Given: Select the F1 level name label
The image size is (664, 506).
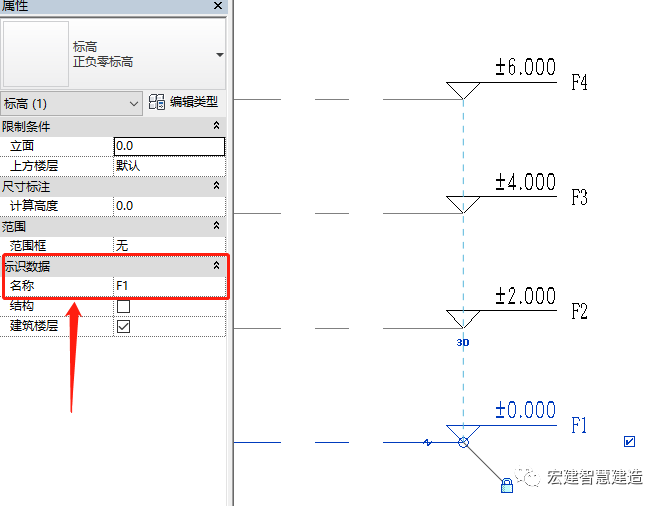Looking at the screenshot, I should tap(579, 425).
